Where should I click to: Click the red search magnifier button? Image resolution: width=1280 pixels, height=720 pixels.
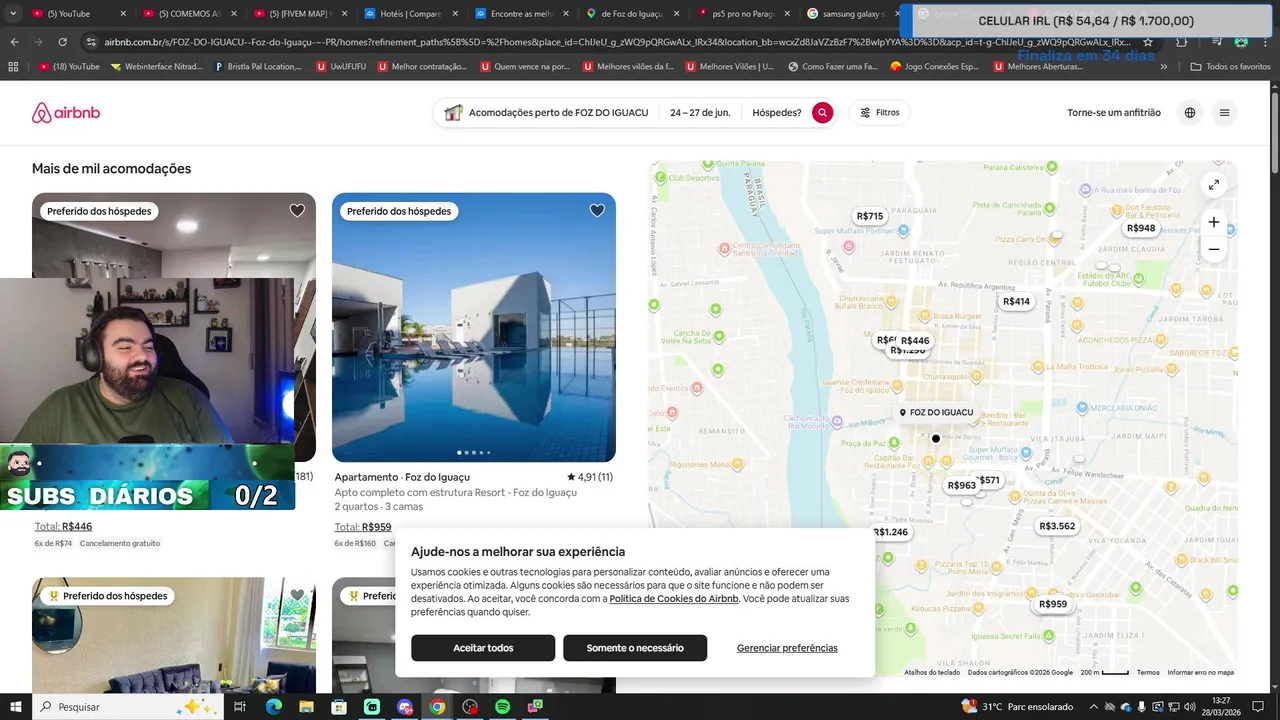pyautogui.click(x=822, y=113)
